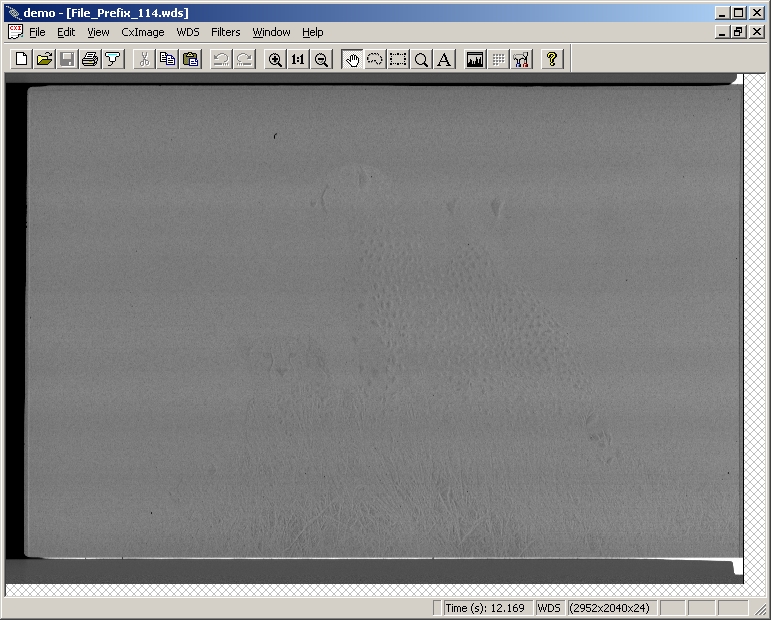Open the Help menu
This screenshot has width=771, height=620.
(313, 32)
